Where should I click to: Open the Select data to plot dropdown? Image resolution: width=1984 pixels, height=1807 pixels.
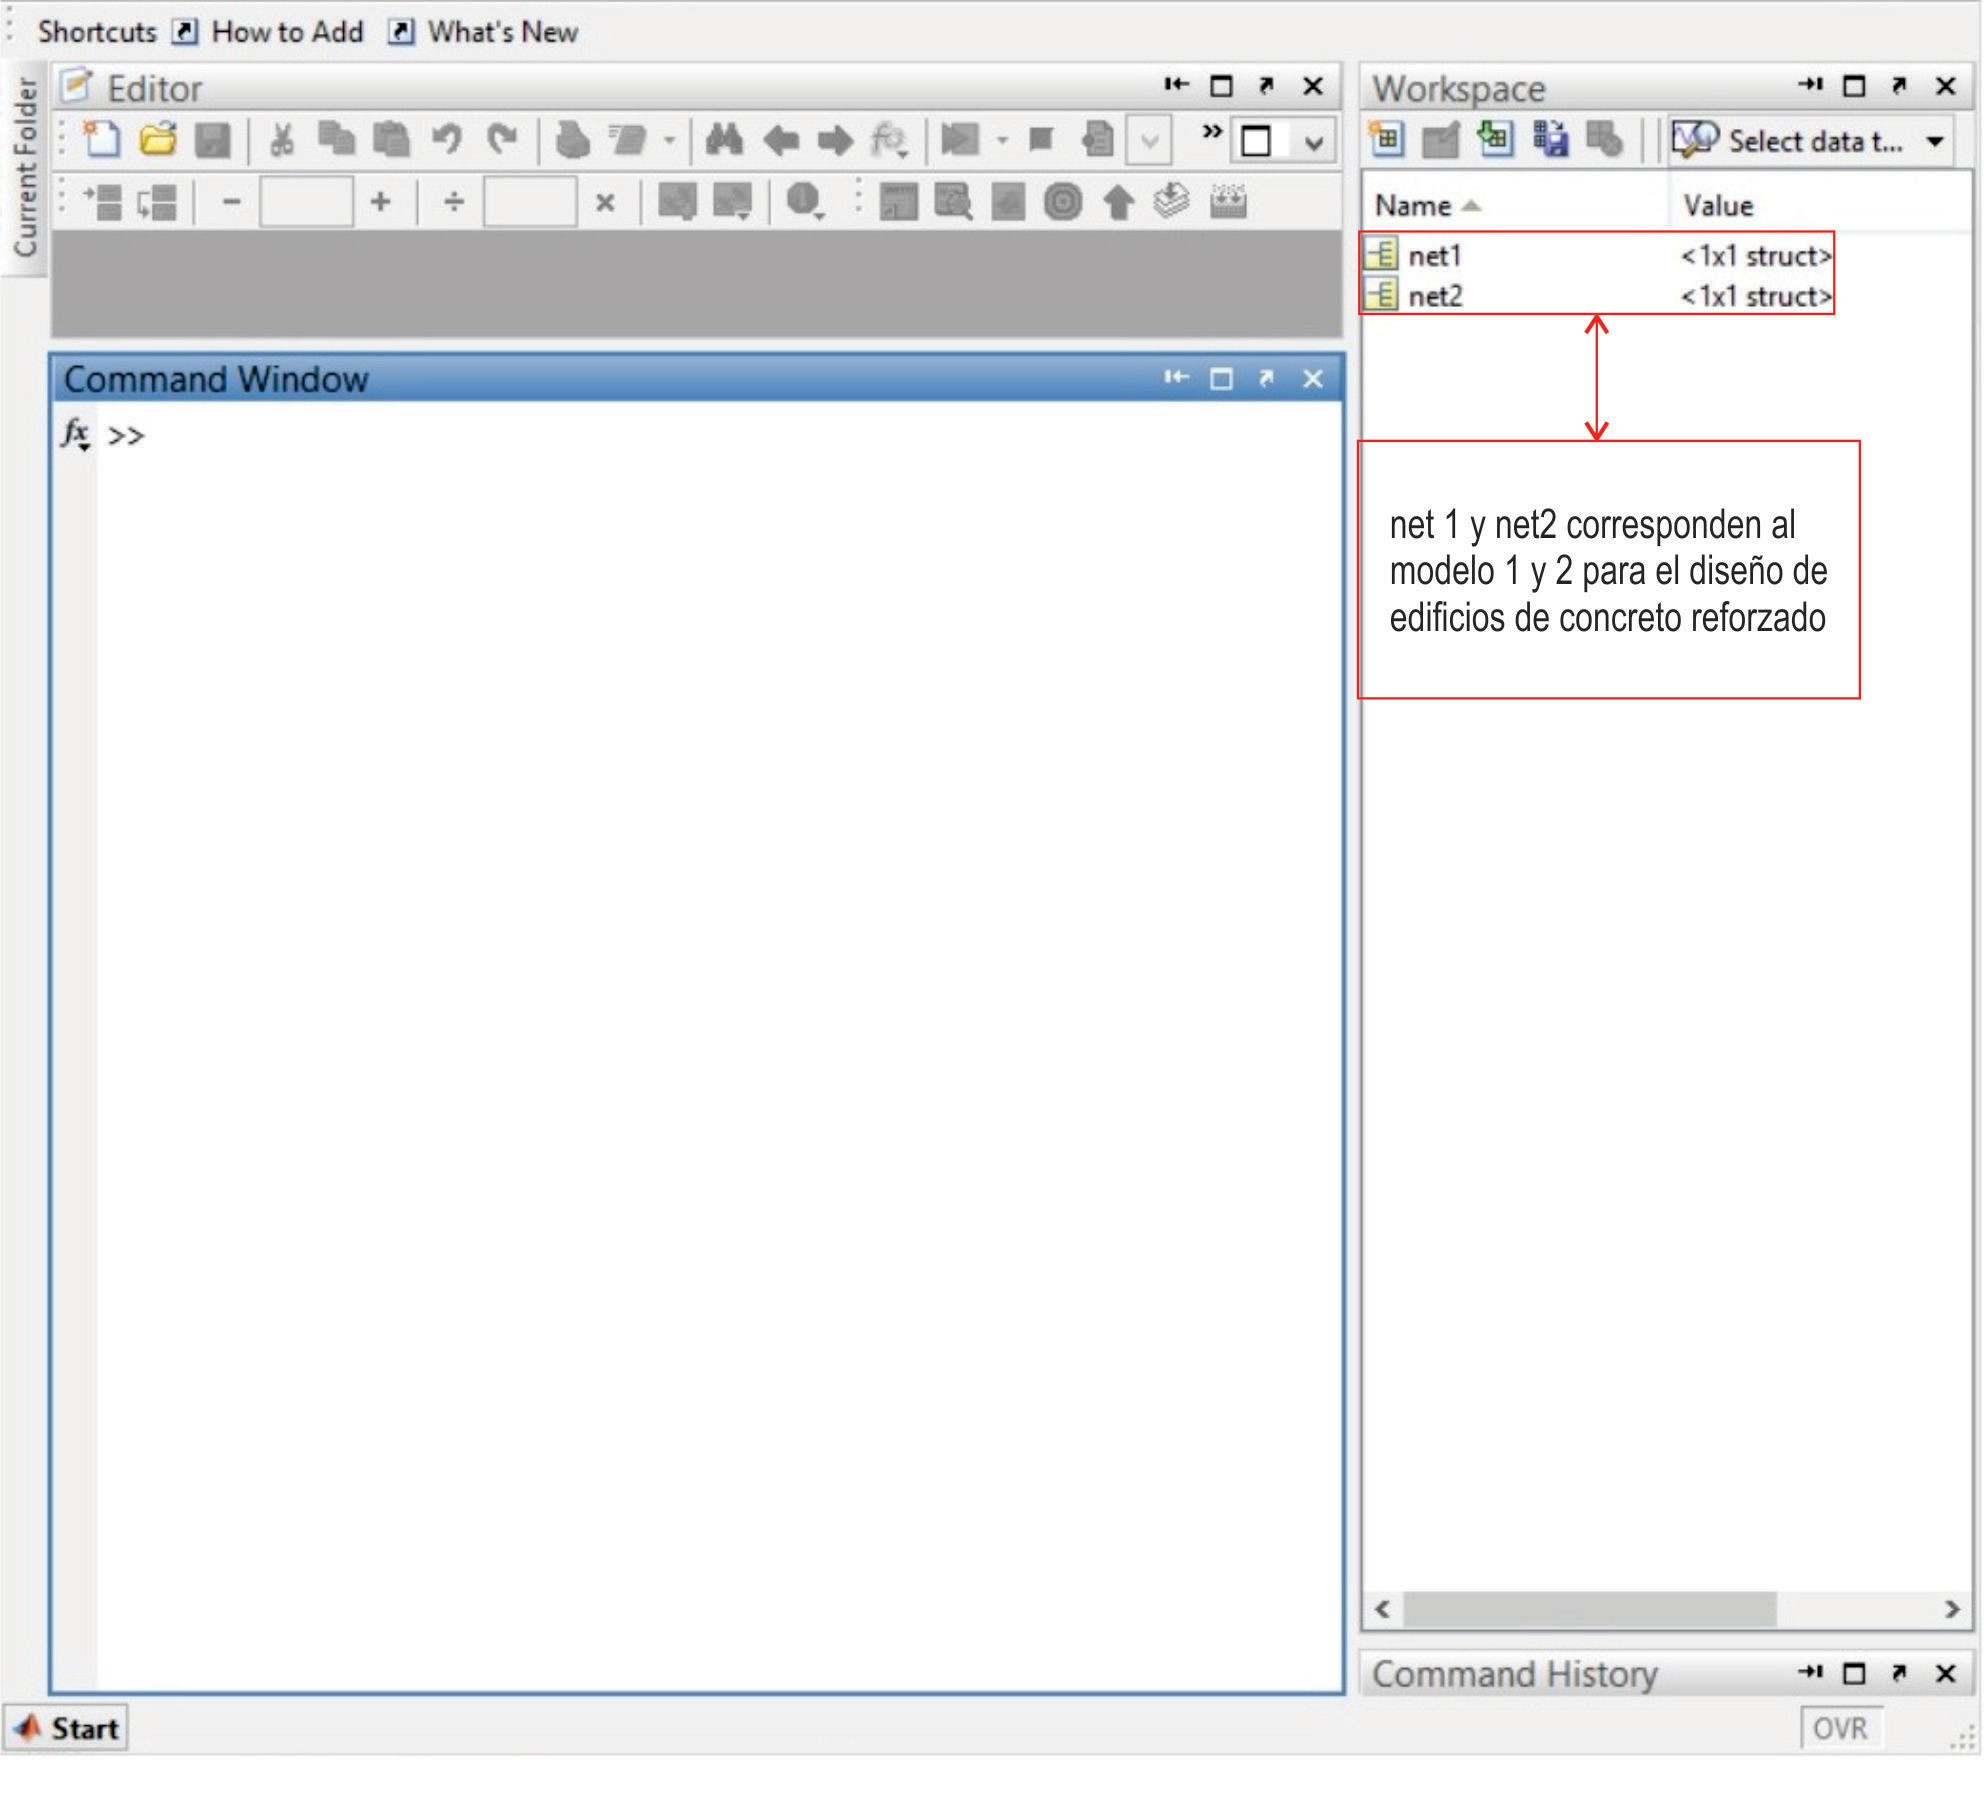click(1935, 141)
